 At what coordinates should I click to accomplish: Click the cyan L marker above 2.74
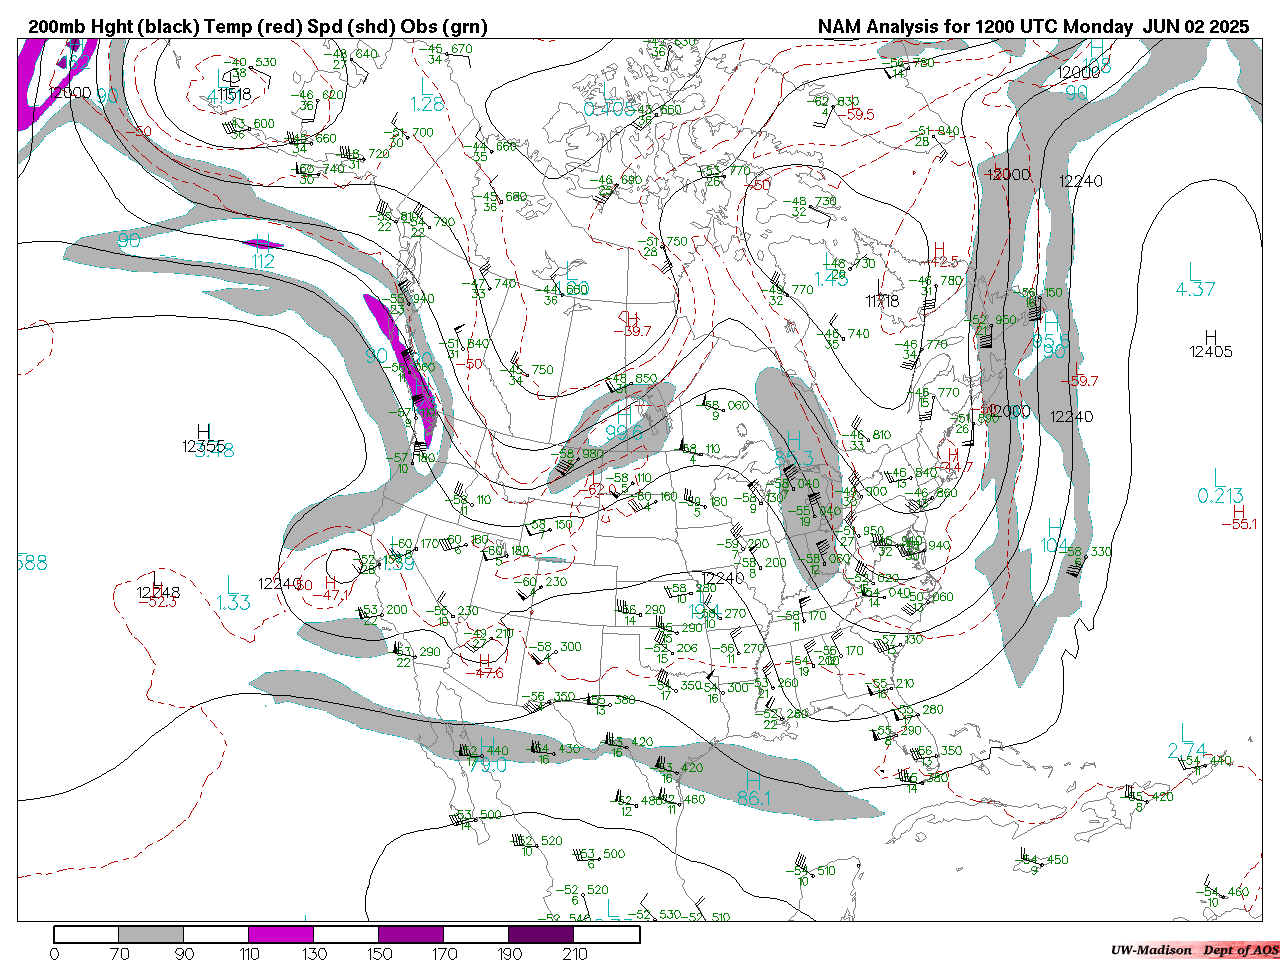[1186, 733]
